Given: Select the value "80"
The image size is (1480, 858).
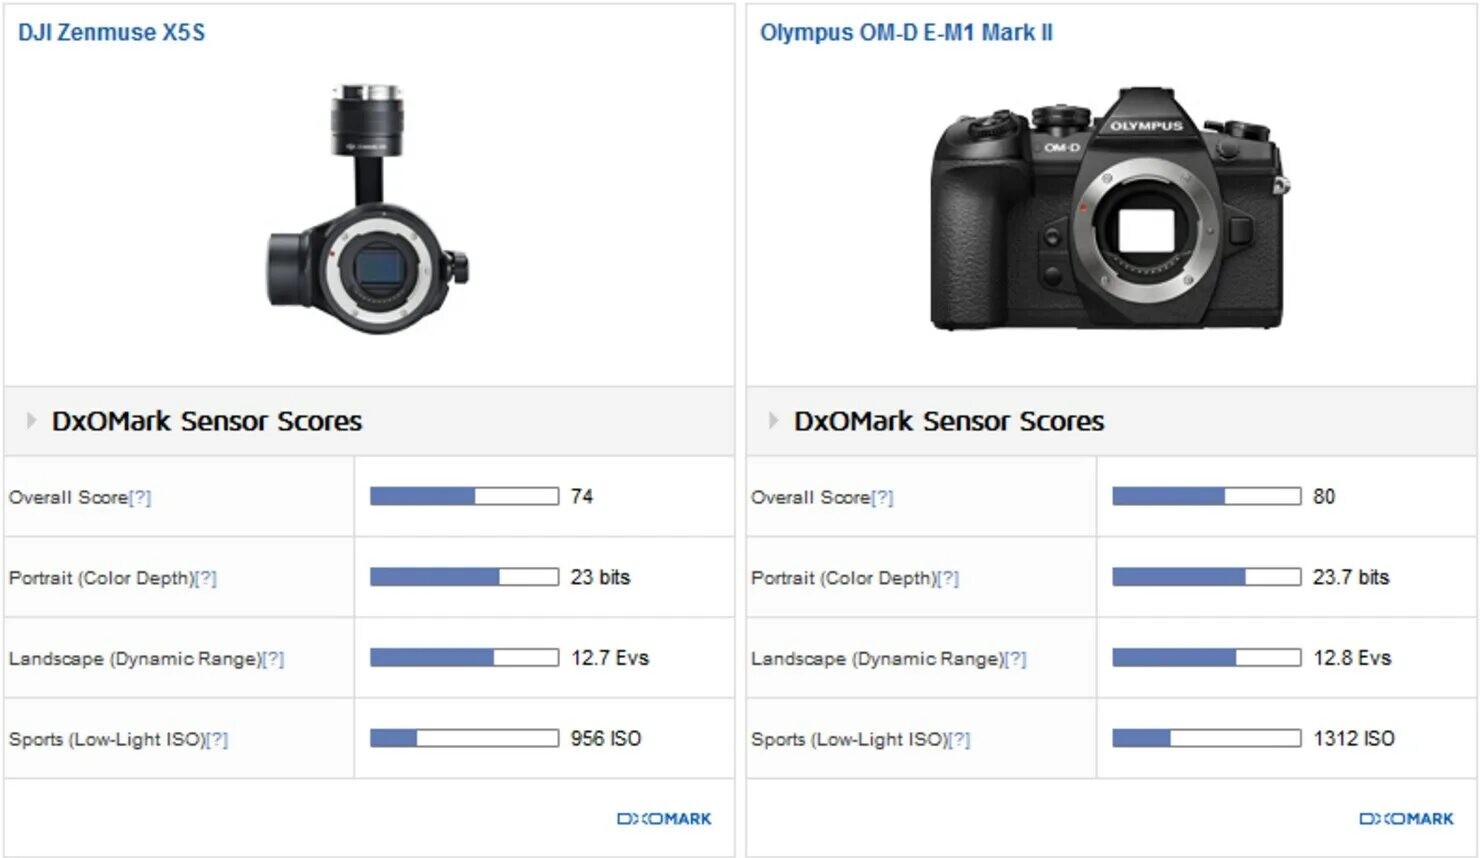Looking at the screenshot, I should tap(1324, 496).
